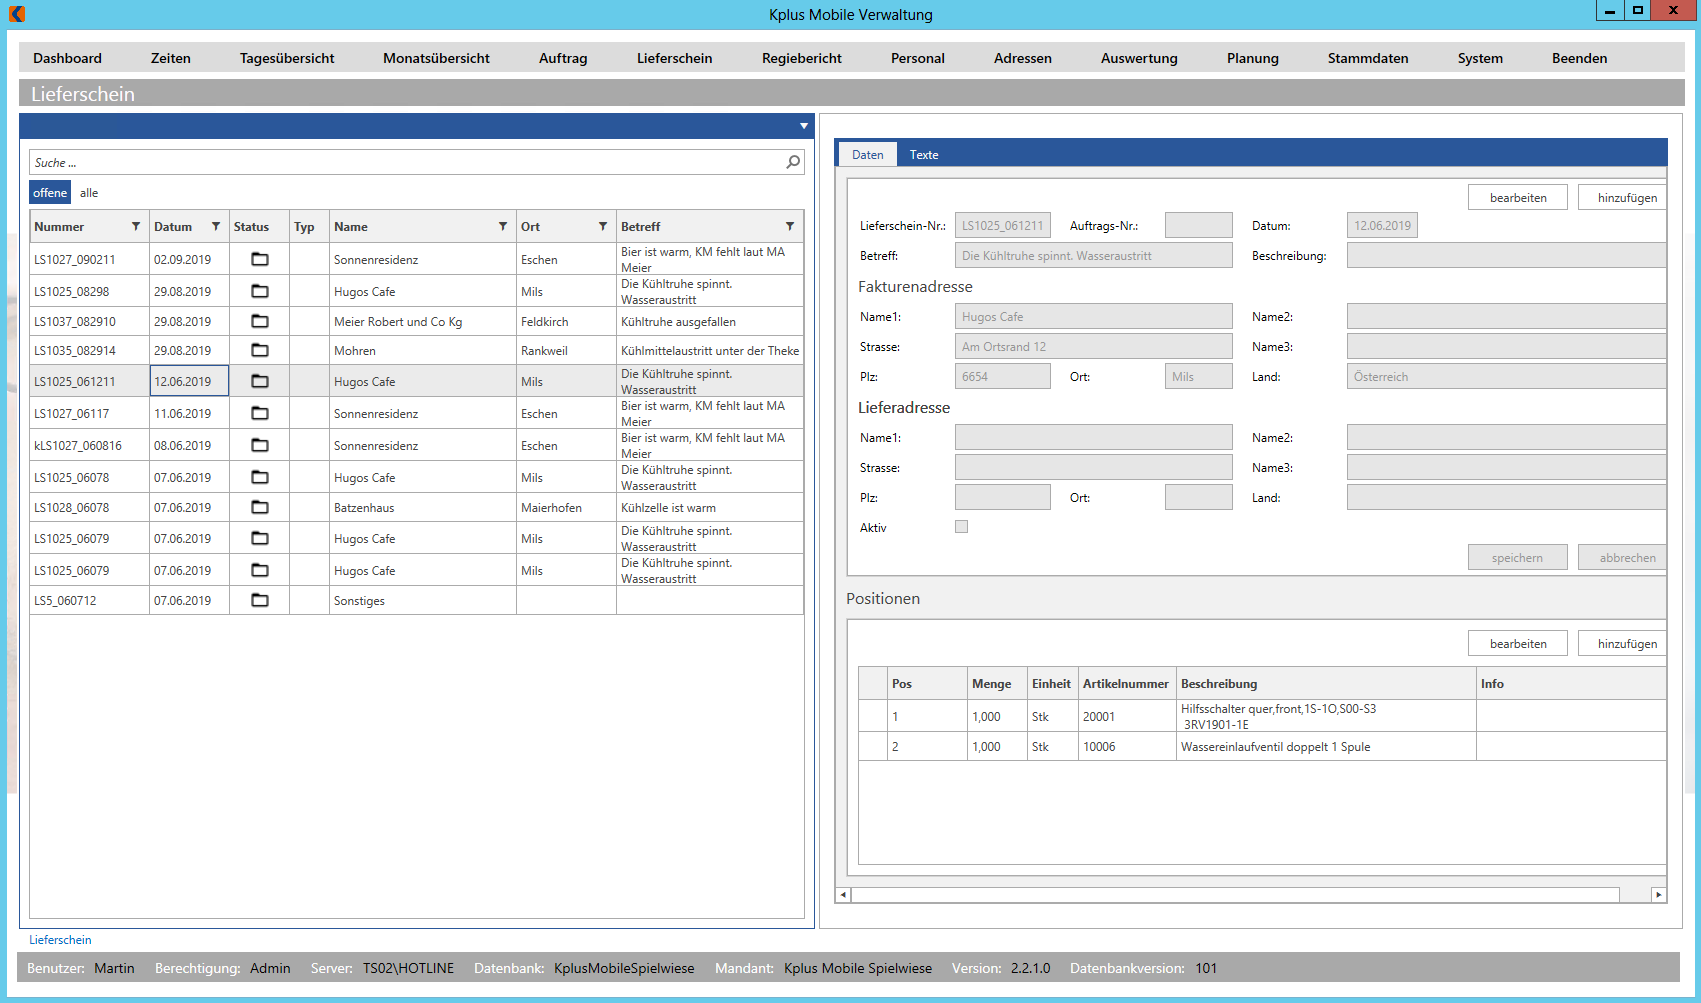Image resolution: width=1701 pixels, height=1003 pixels.
Task: Click folder status icon for LS1027_06117
Action: [260, 413]
